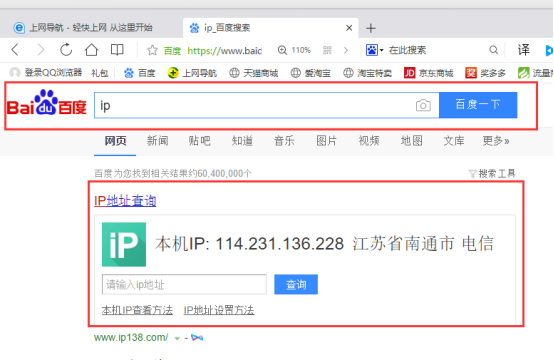Image resolution: width=554 pixels, height=360 pixels.
Task: Click the green iP logo
Action: pyautogui.click(x=124, y=244)
